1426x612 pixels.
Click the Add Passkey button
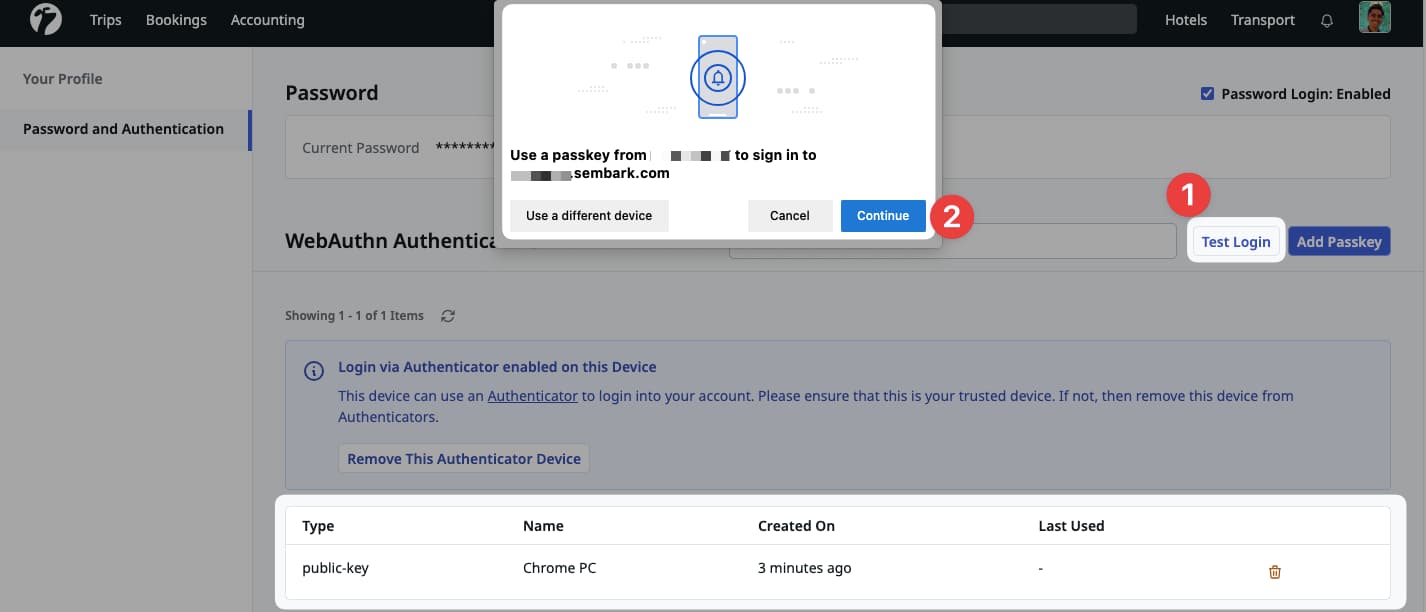(1339, 241)
